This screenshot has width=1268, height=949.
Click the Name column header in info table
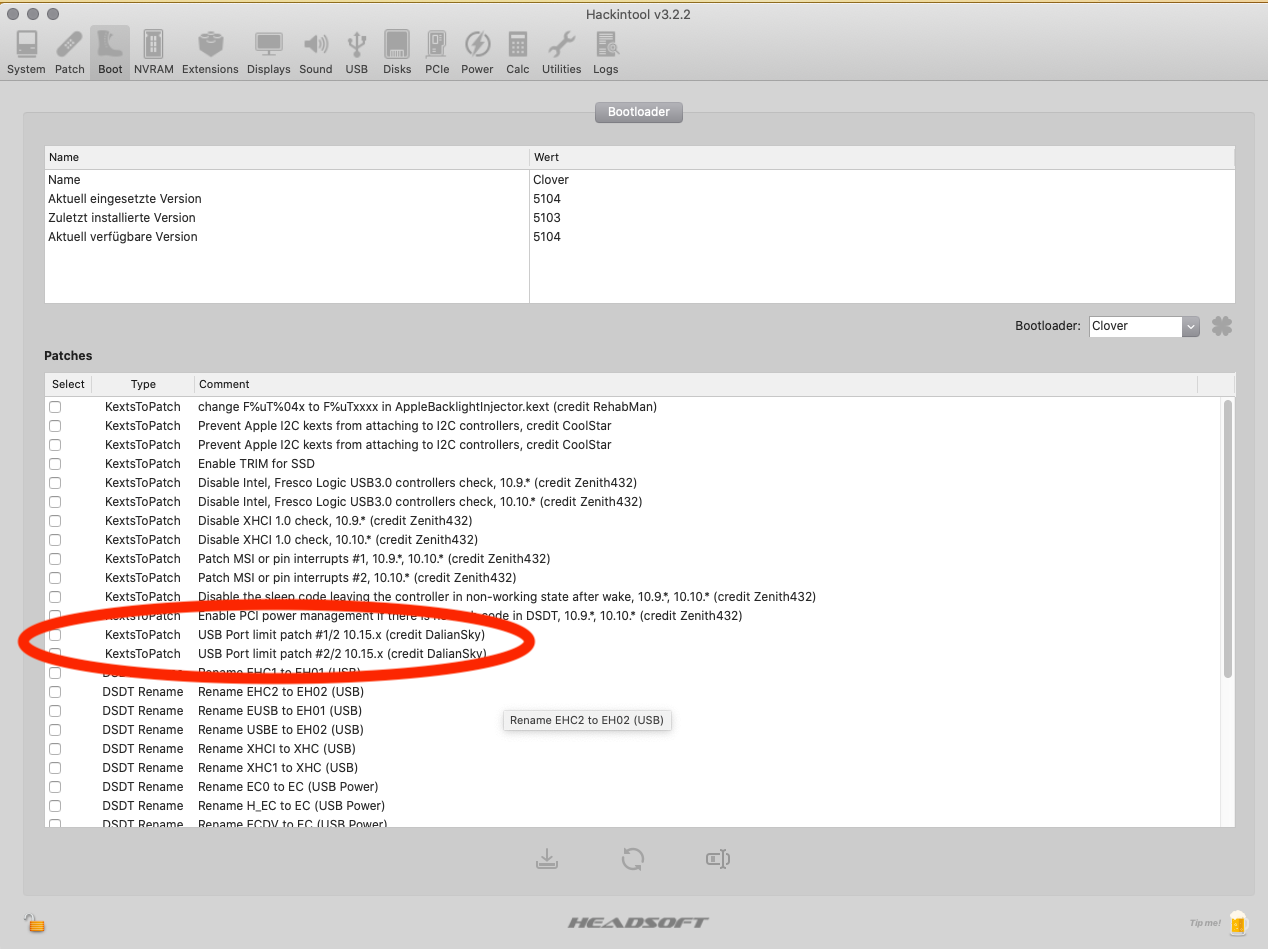click(x=287, y=157)
